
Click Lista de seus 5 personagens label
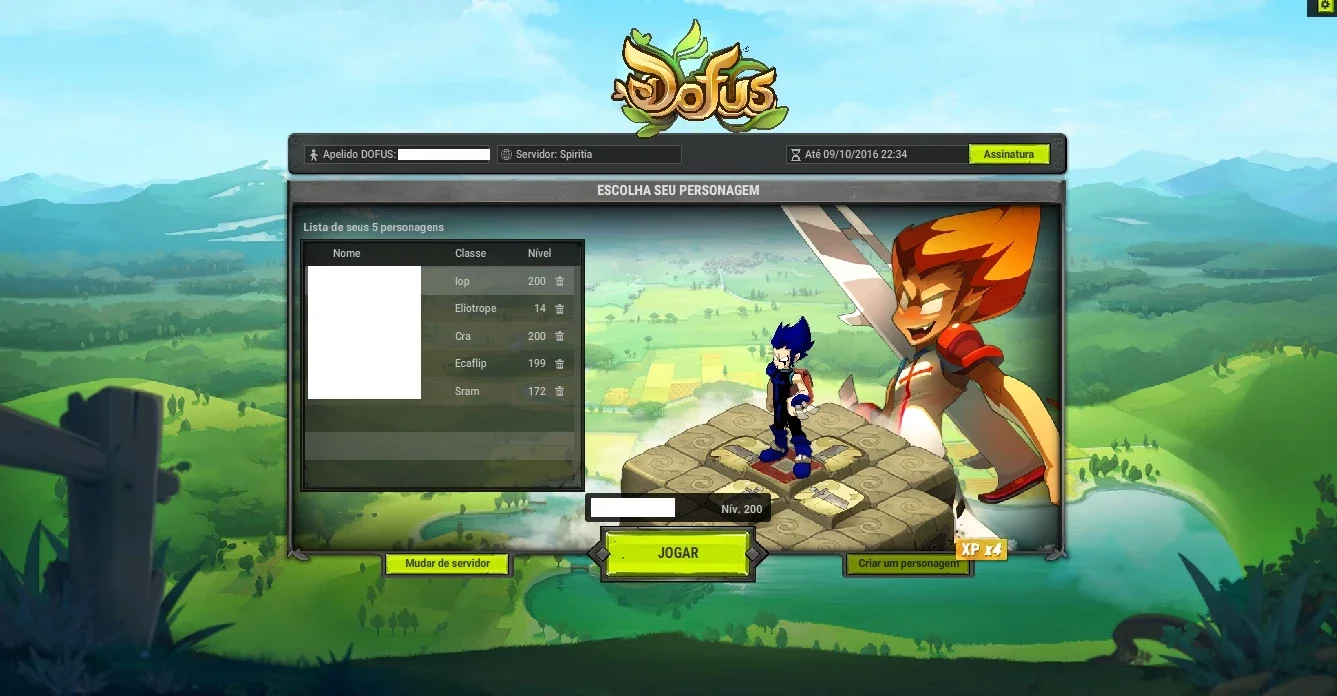tap(374, 228)
